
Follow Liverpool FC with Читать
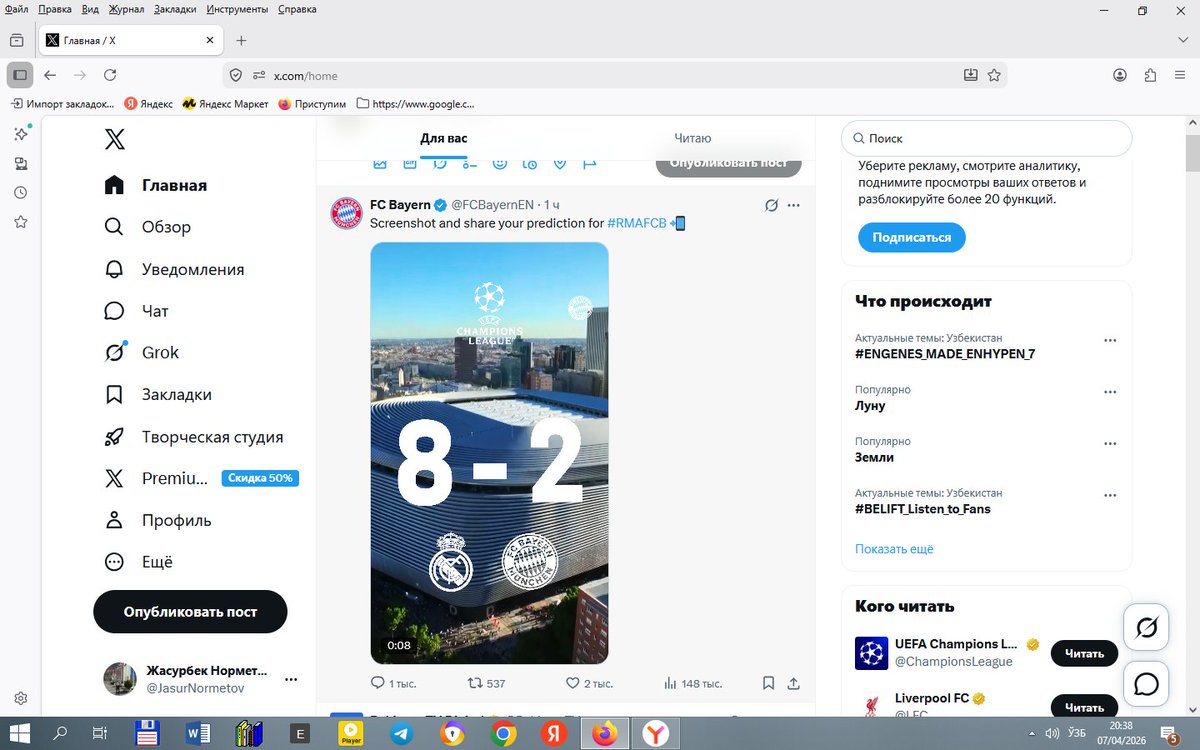point(1084,707)
